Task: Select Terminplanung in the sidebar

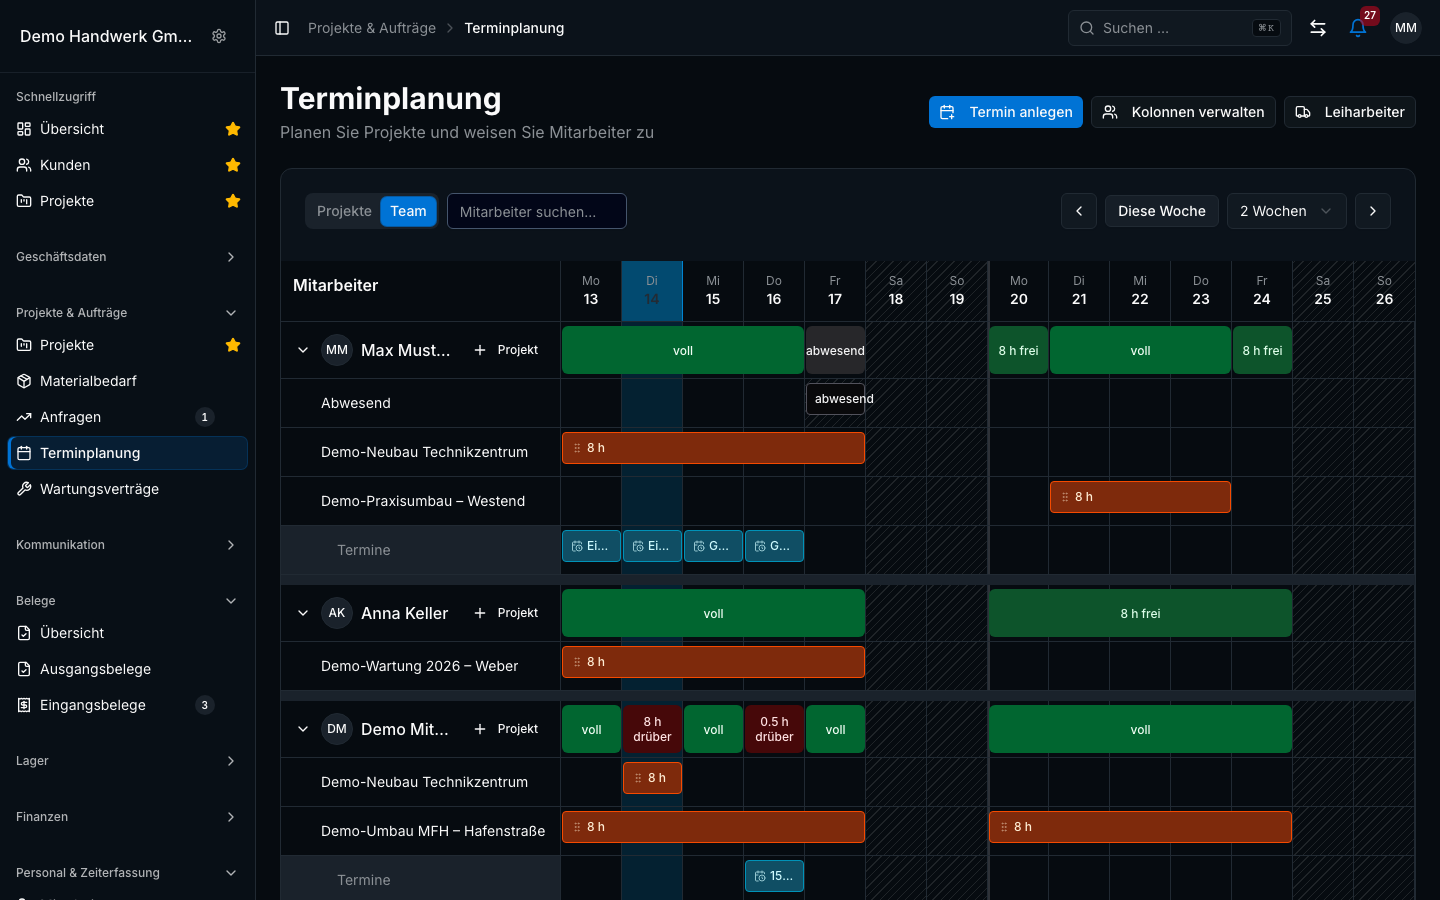Action: [128, 453]
